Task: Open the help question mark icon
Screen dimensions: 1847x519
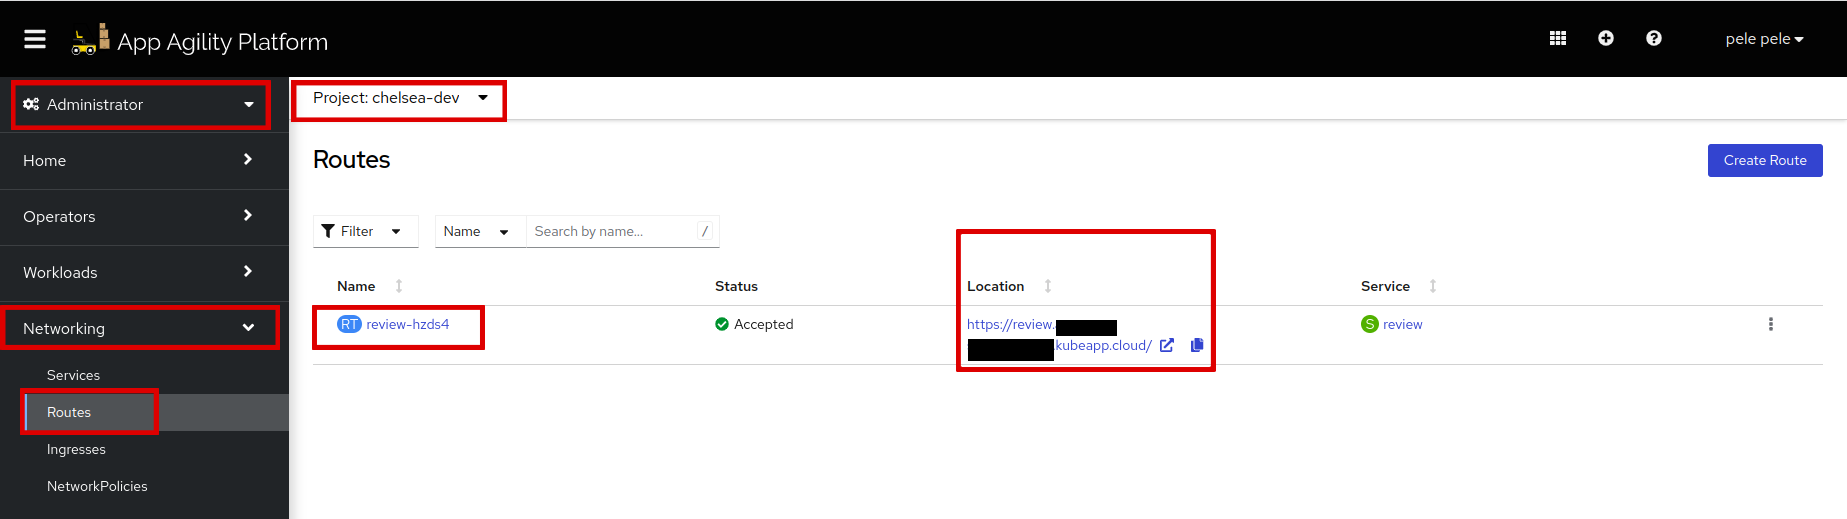Action: [x=1653, y=38]
